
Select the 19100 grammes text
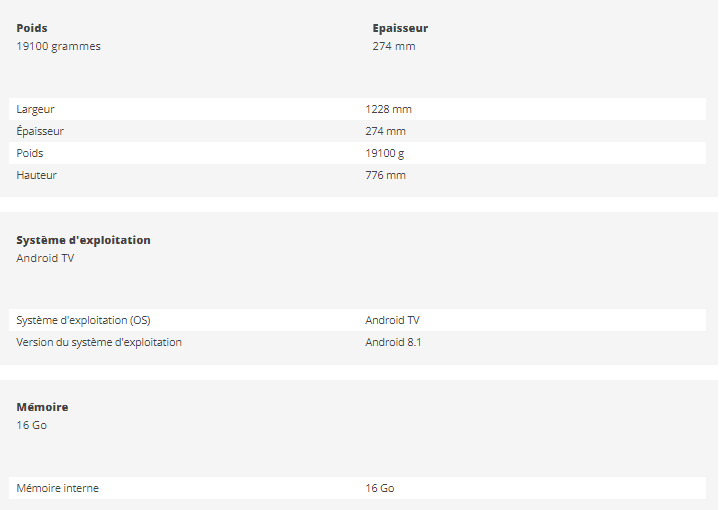pos(58,46)
